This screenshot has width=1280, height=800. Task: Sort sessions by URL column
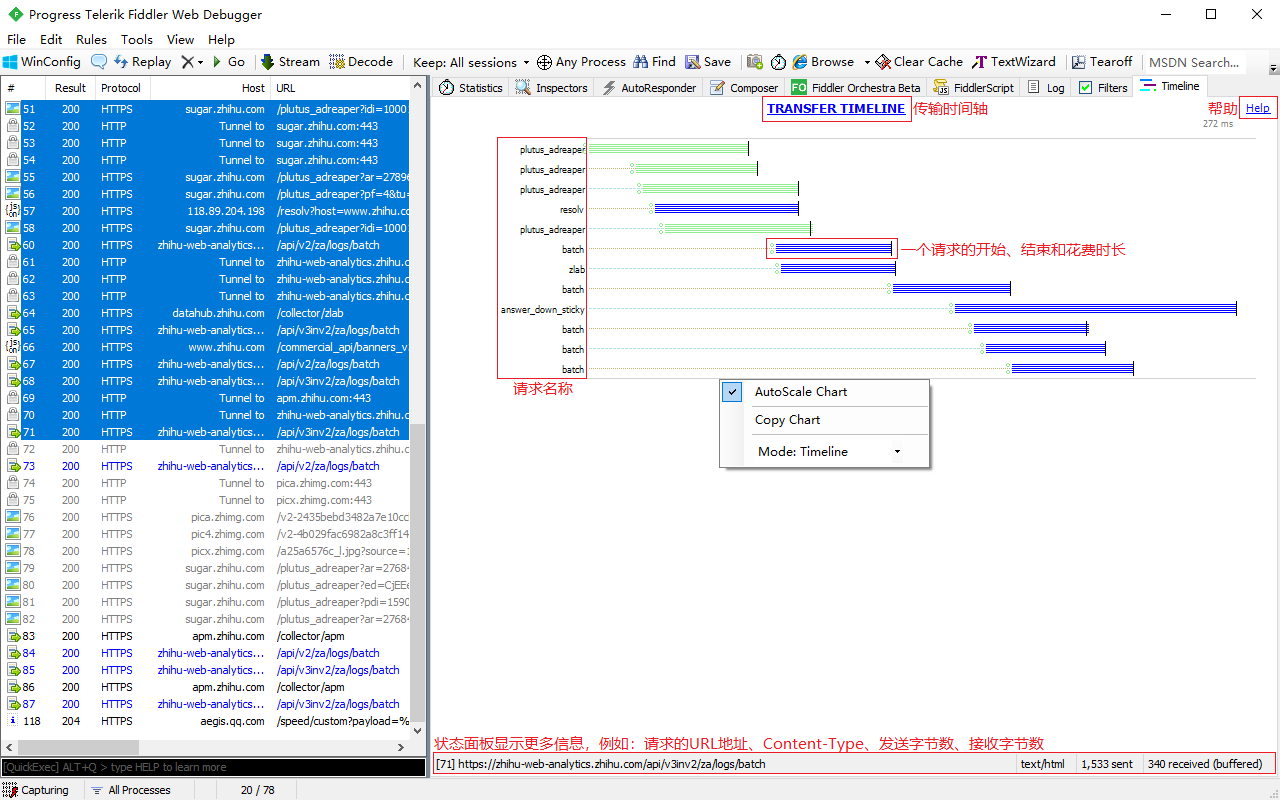[x=341, y=88]
